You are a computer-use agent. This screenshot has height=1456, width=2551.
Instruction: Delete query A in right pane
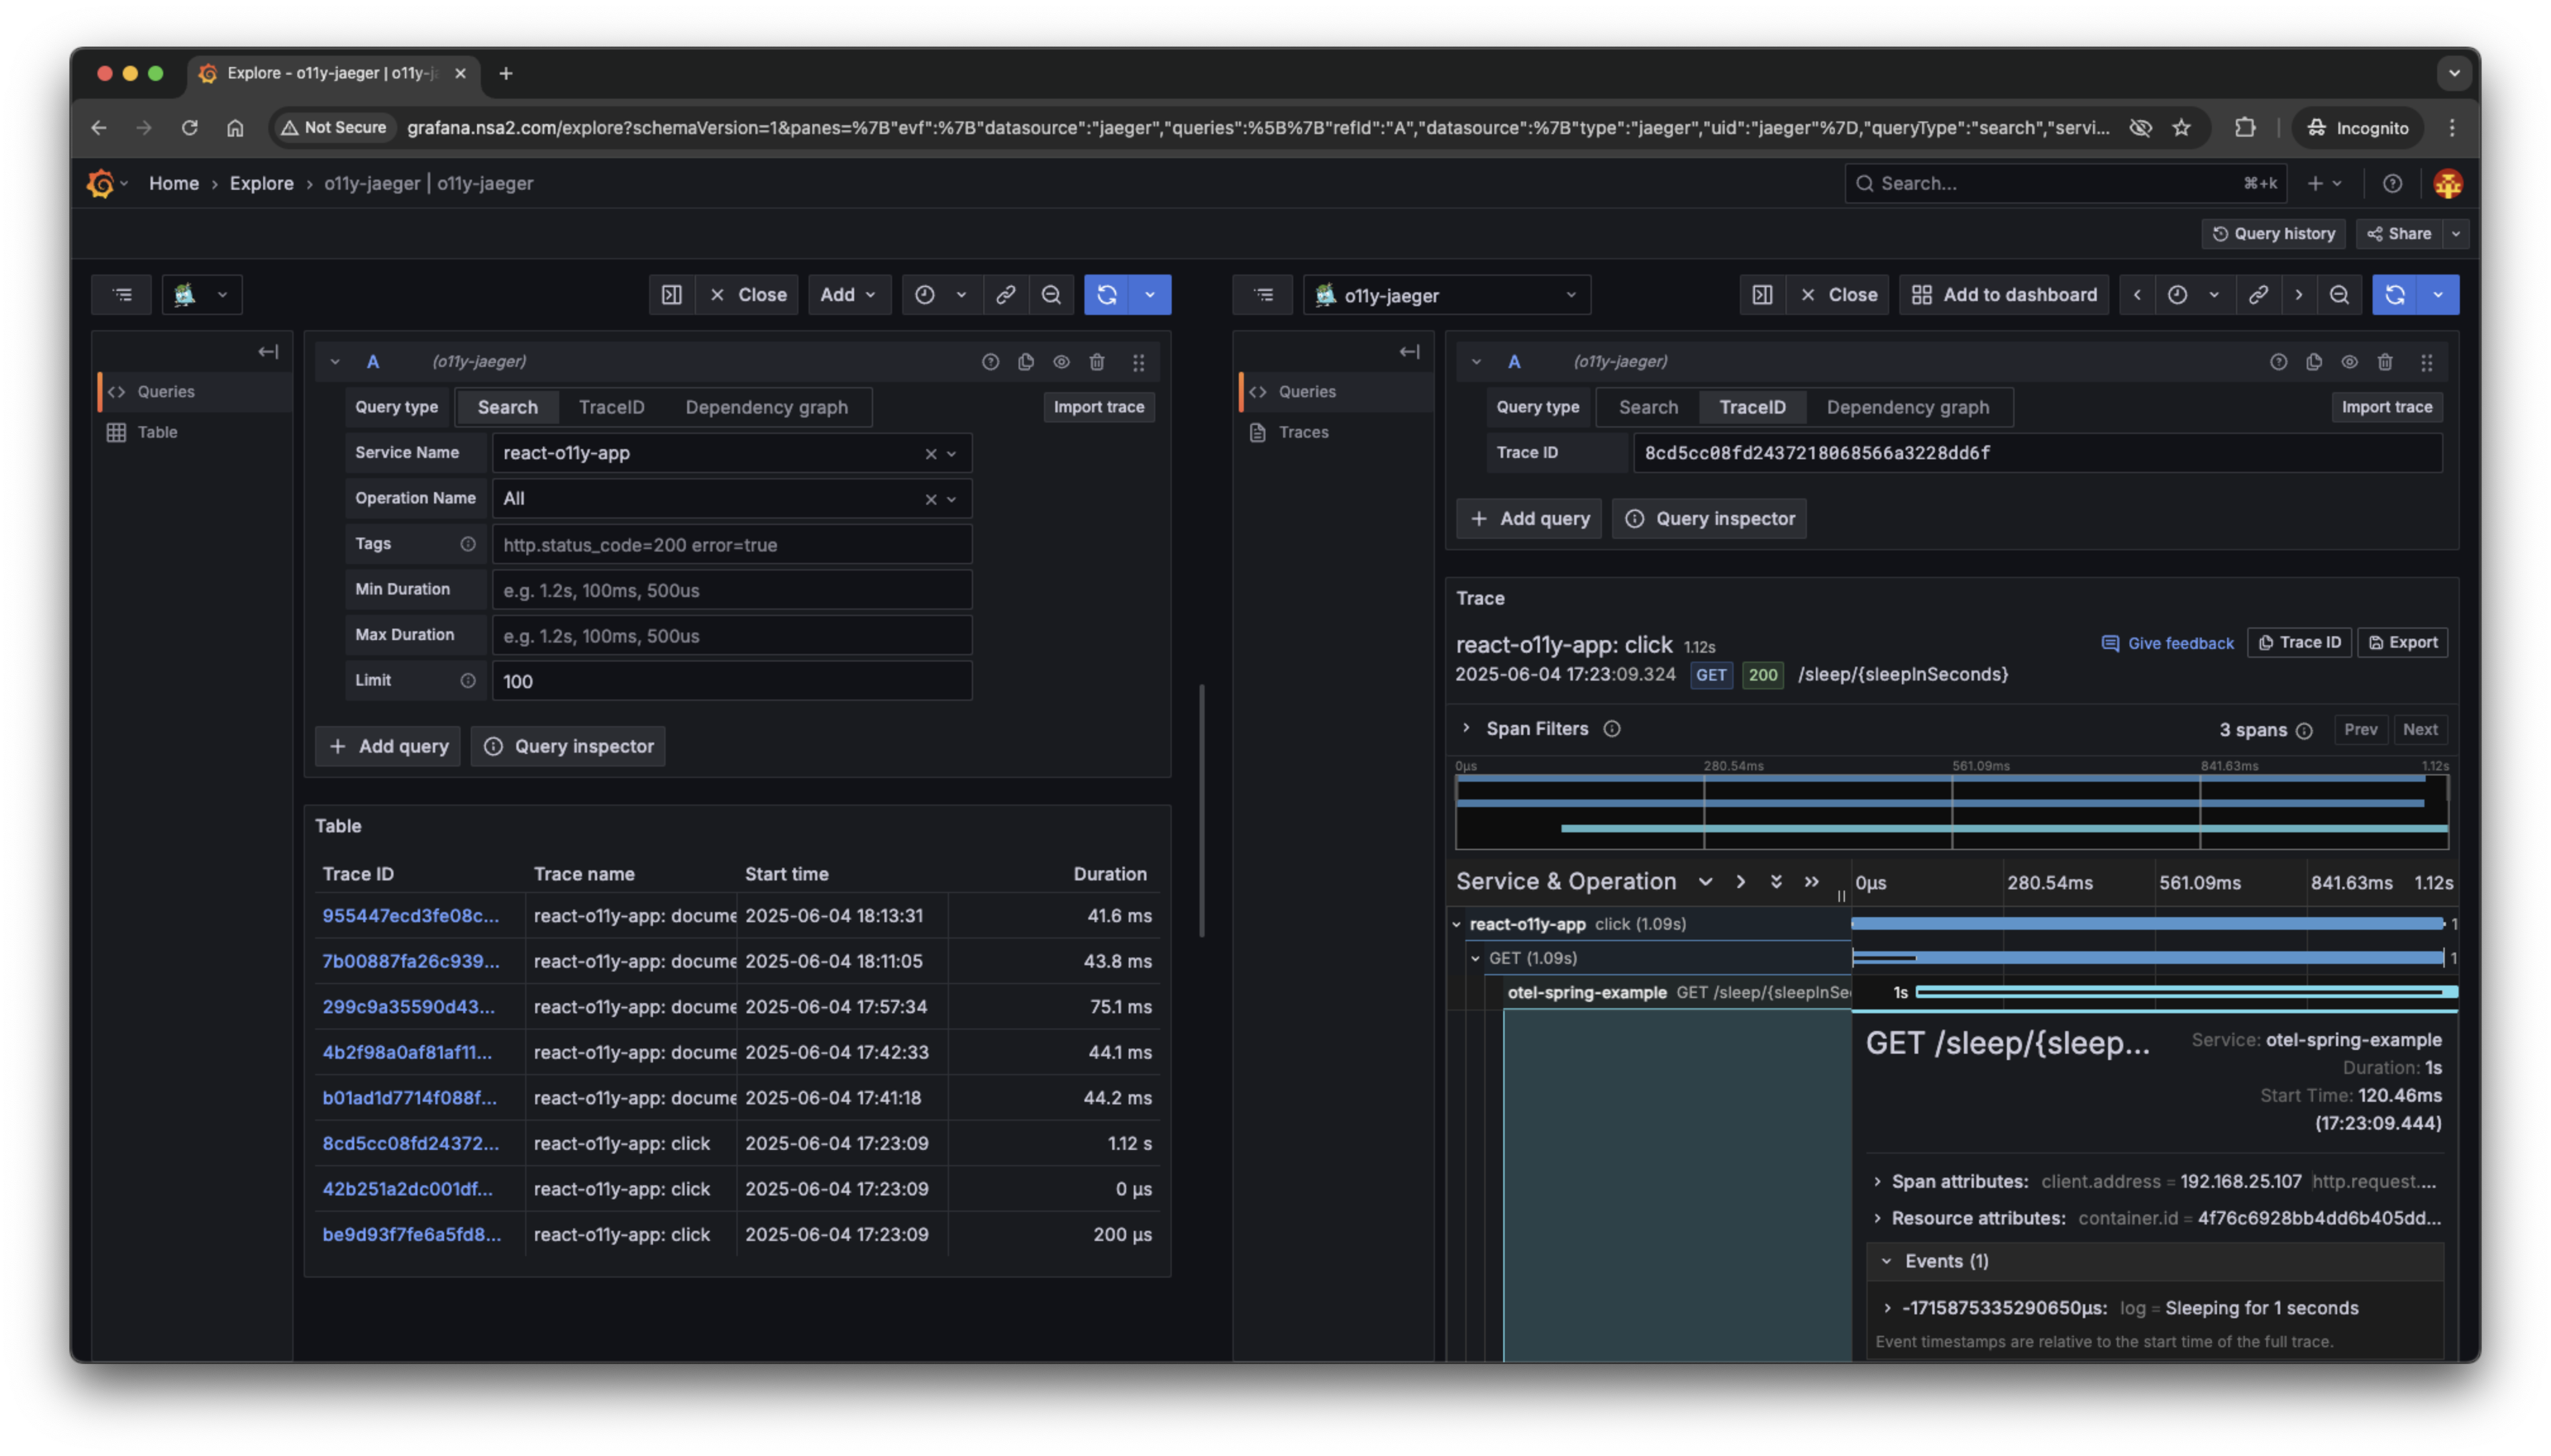point(2384,362)
